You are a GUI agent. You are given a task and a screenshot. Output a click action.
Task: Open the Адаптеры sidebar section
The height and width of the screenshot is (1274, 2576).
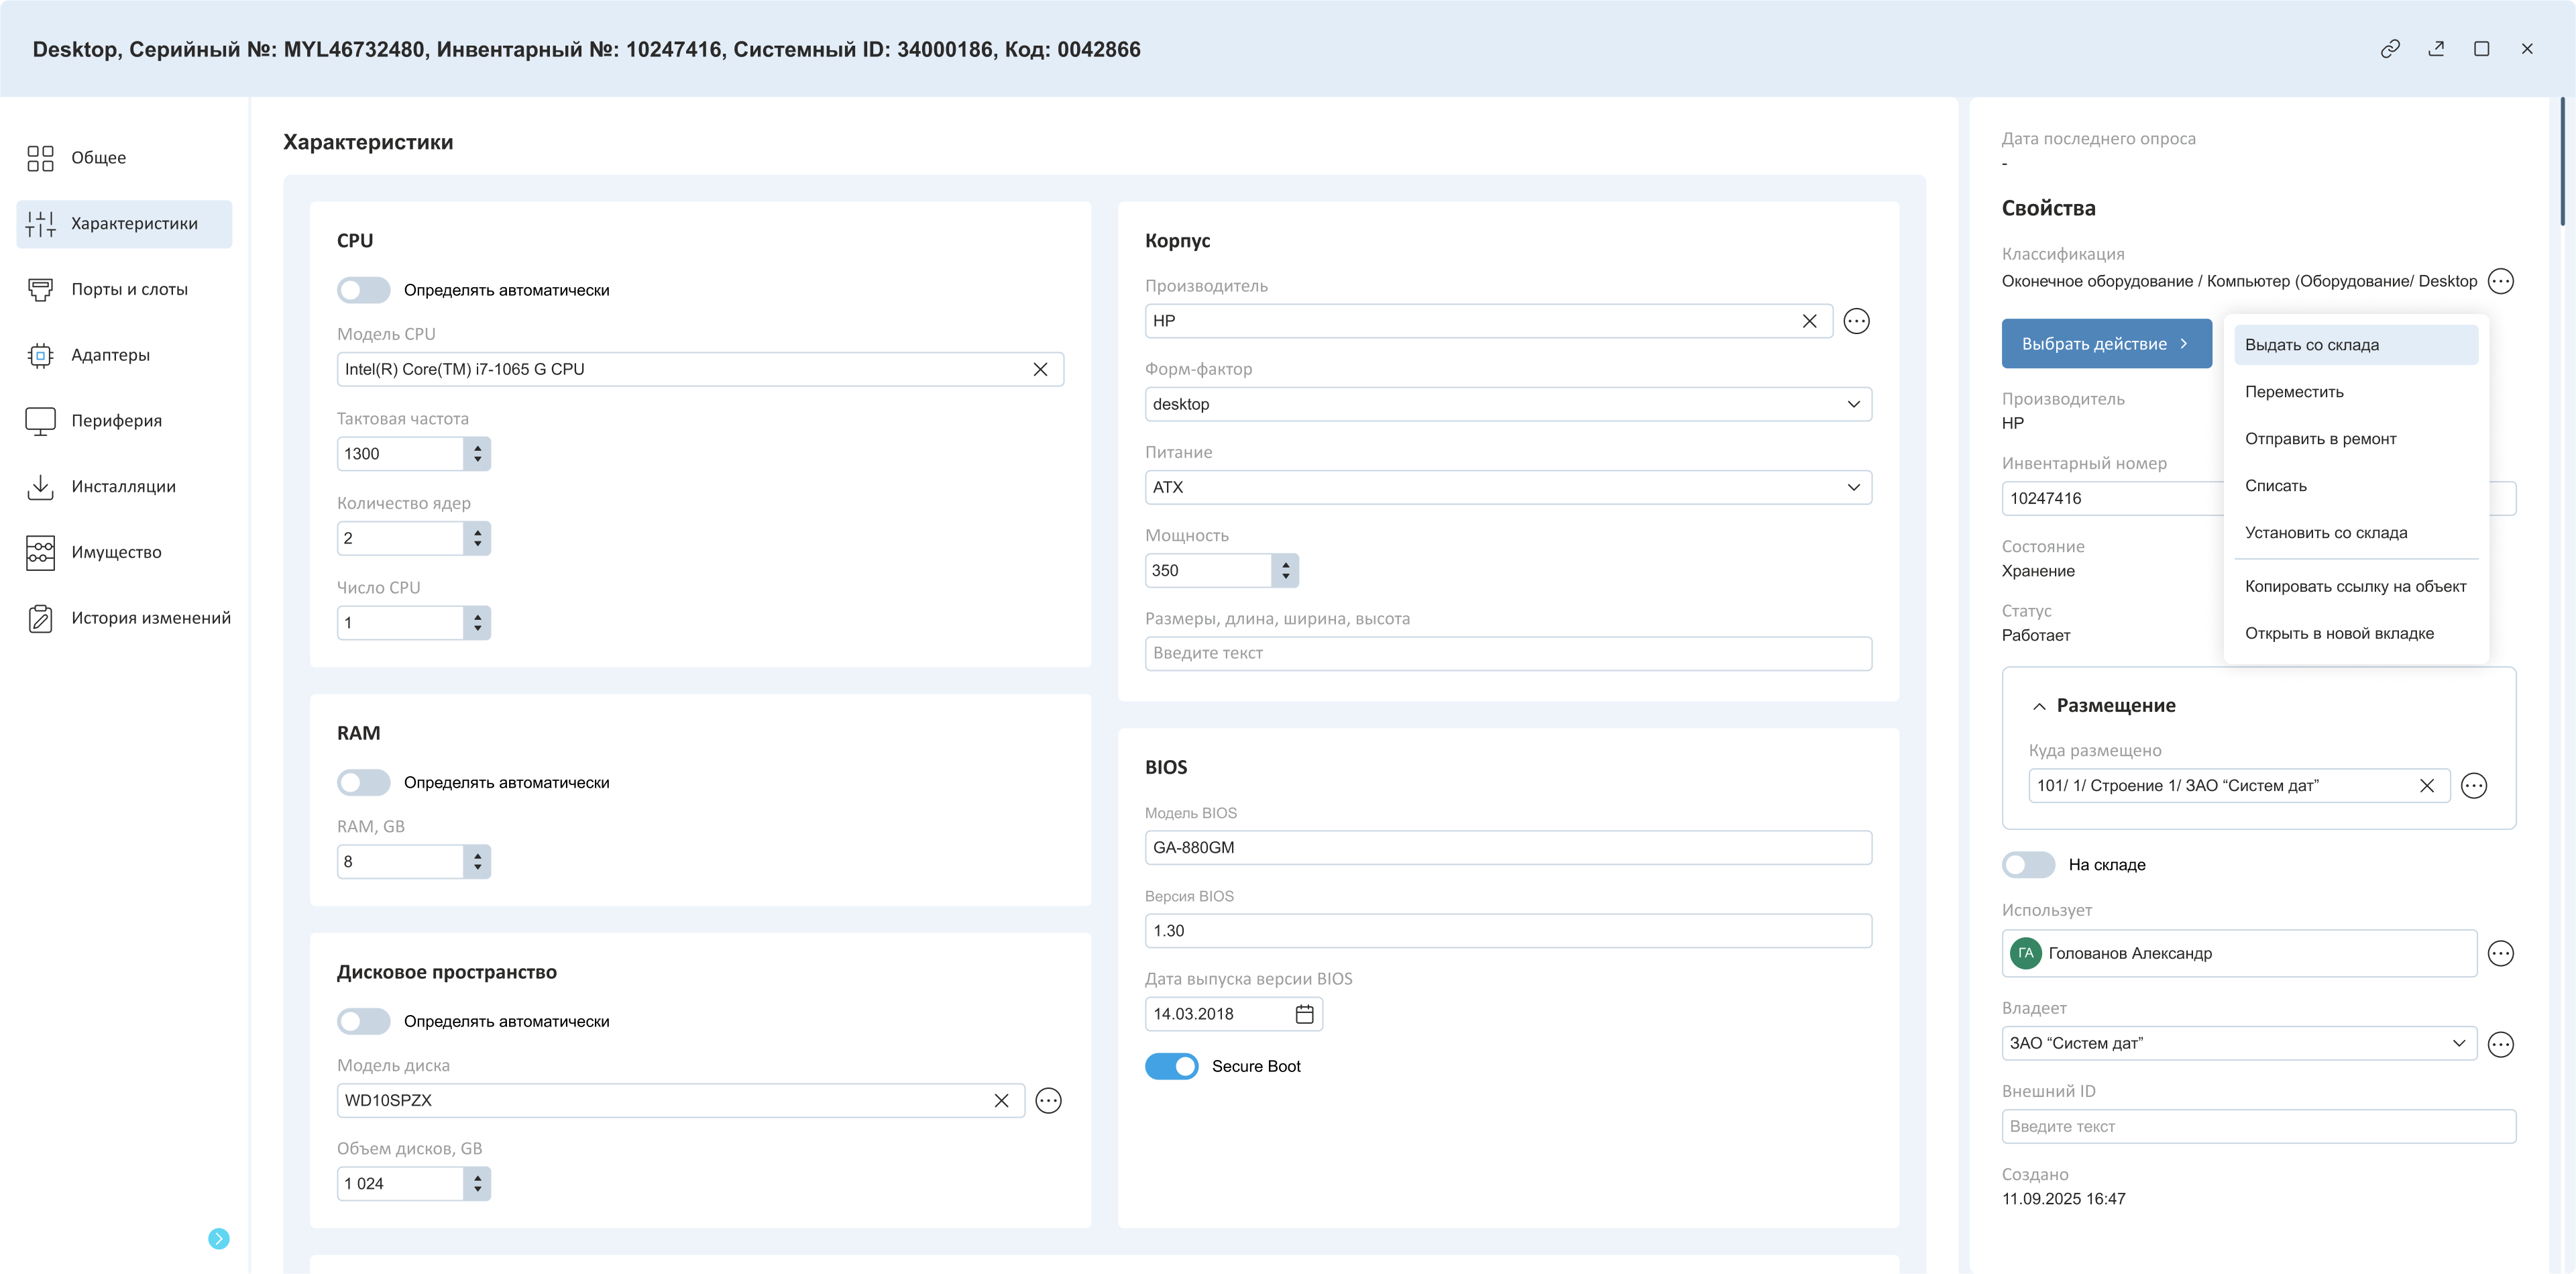[x=110, y=355]
